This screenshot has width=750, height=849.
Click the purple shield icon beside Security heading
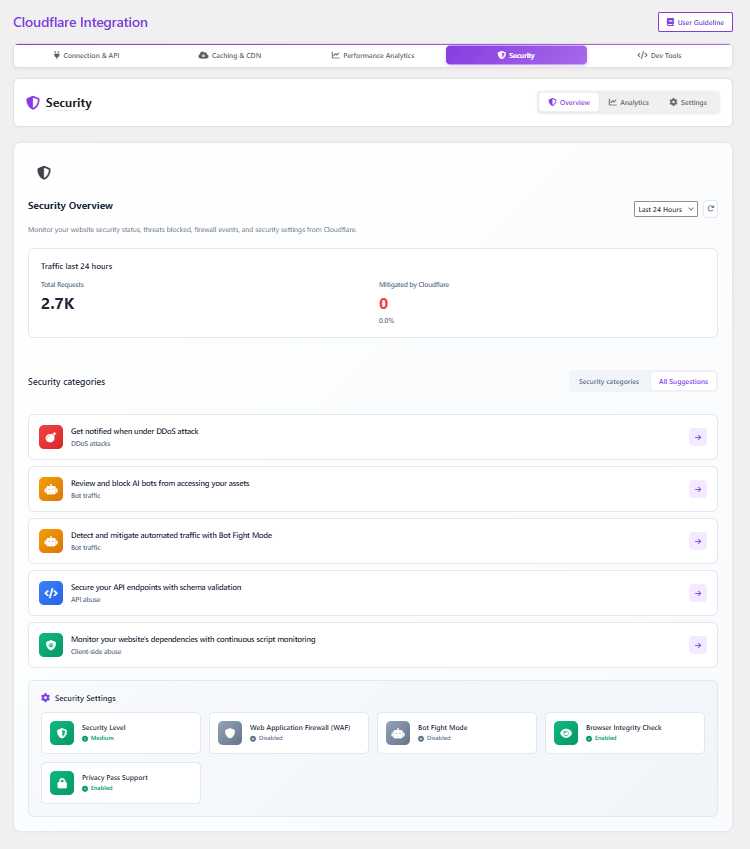[33, 103]
